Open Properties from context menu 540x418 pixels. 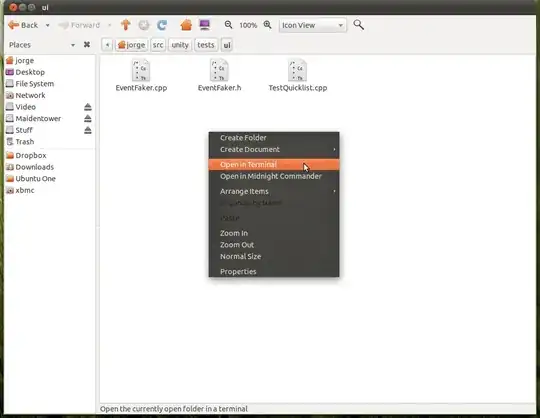coord(274,272)
